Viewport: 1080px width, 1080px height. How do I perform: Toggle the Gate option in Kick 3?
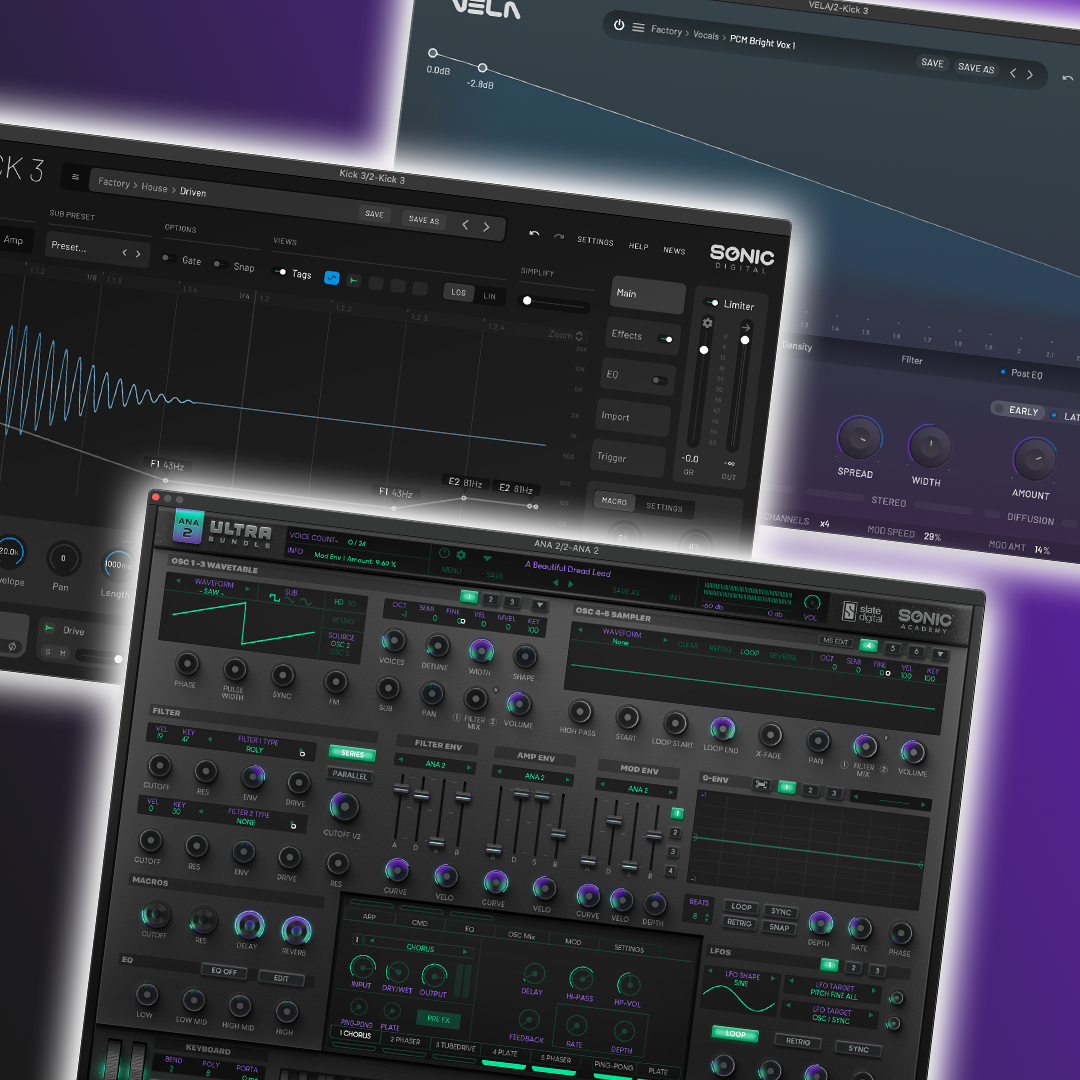(x=167, y=258)
